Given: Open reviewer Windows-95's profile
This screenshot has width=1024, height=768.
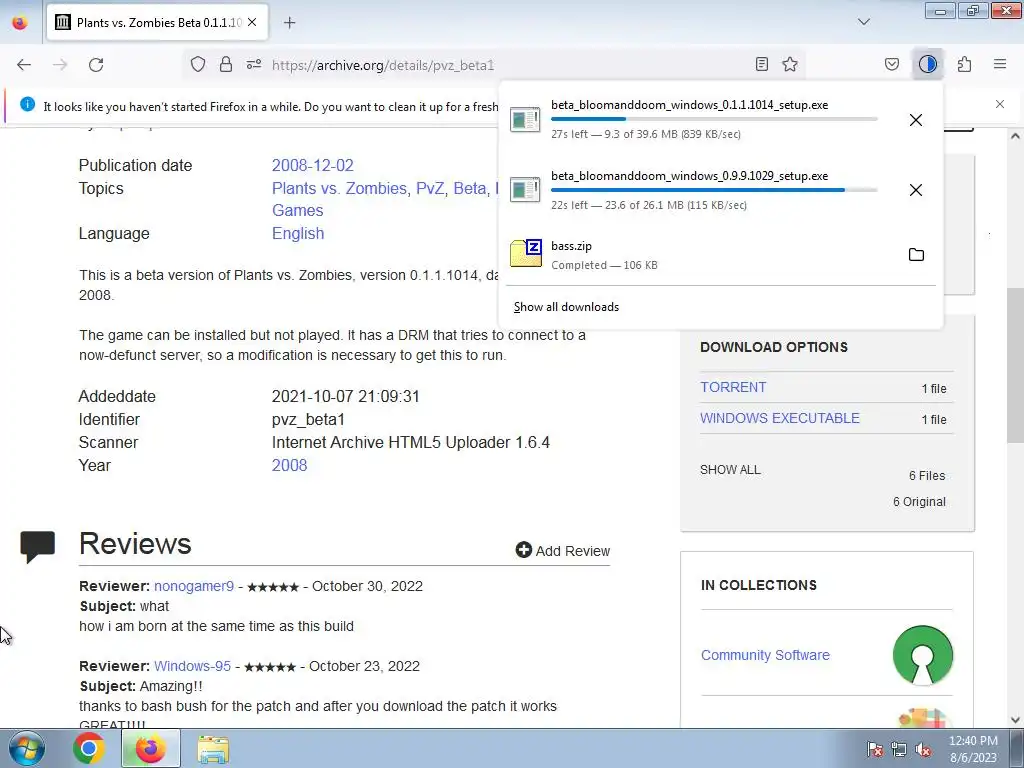Looking at the screenshot, I should tap(193, 666).
